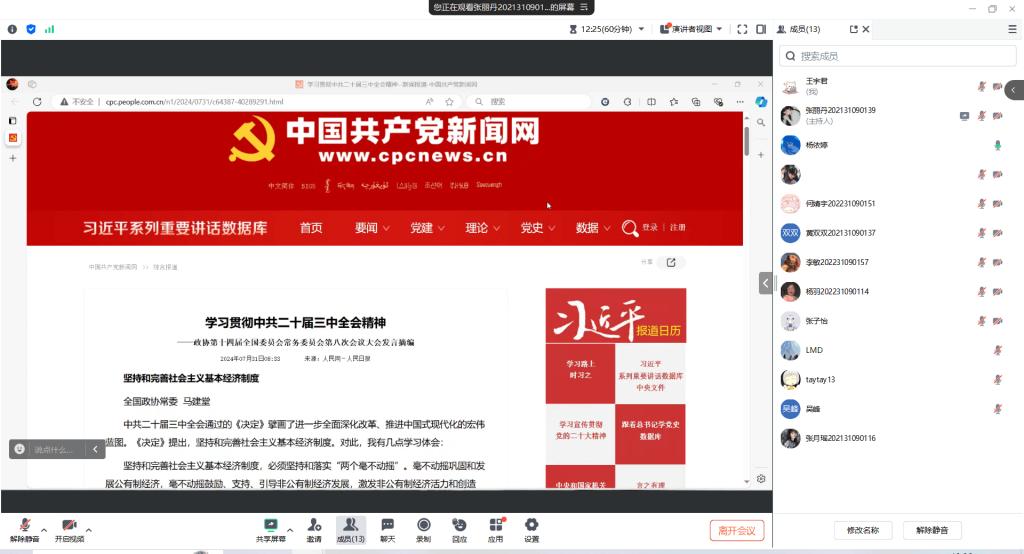Expand the share screen options arrow
The height and width of the screenshot is (554, 1024).
[289, 530]
